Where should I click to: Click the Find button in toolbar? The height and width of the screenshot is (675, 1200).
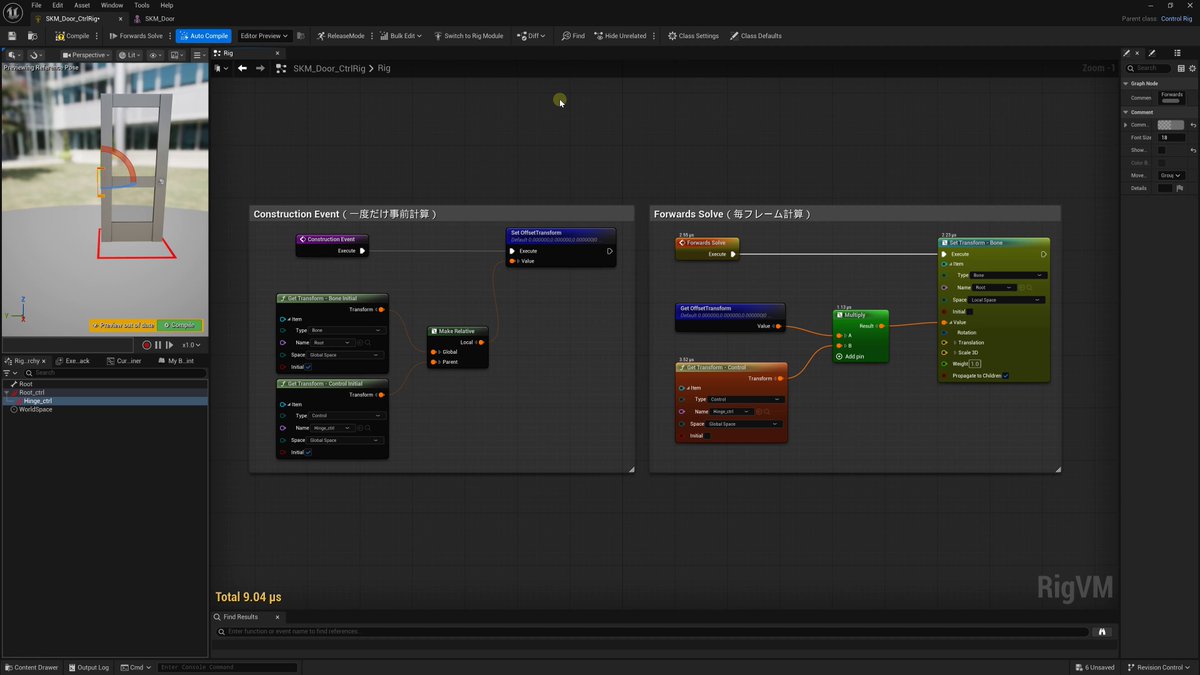[573, 36]
